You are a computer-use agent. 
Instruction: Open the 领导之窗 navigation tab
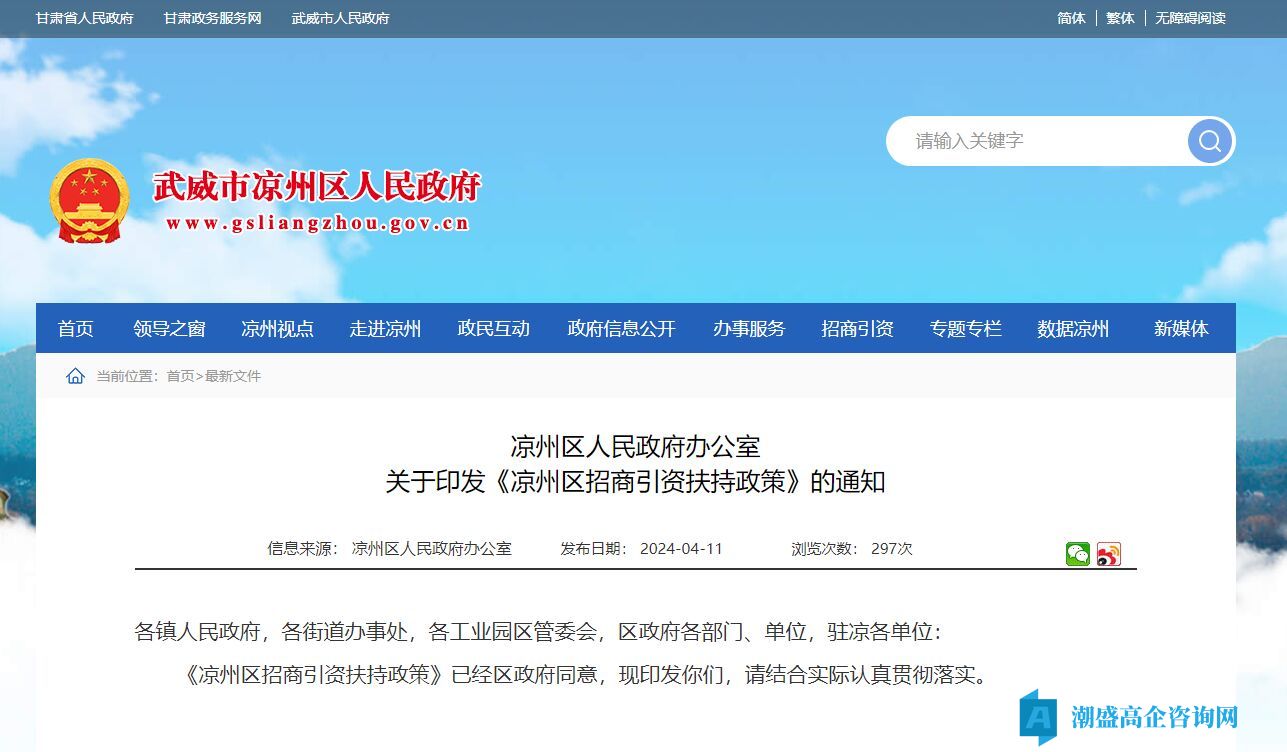pos(169,329)
